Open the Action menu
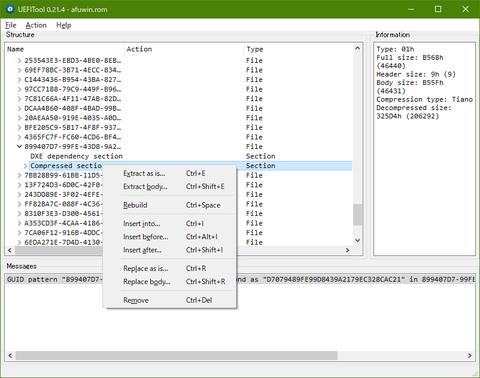Screen dimensions: 480x378 point(36,25)
